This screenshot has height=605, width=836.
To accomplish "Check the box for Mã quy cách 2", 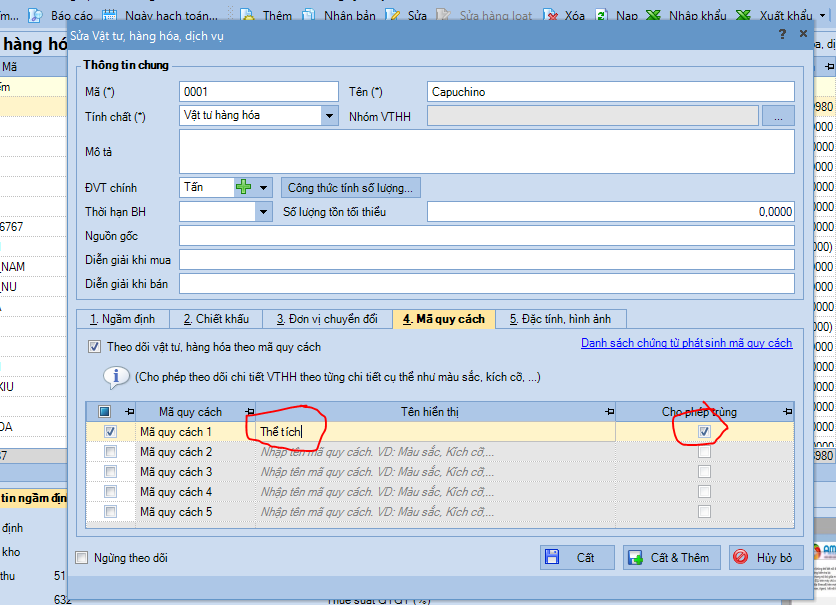I will [110, 452].
